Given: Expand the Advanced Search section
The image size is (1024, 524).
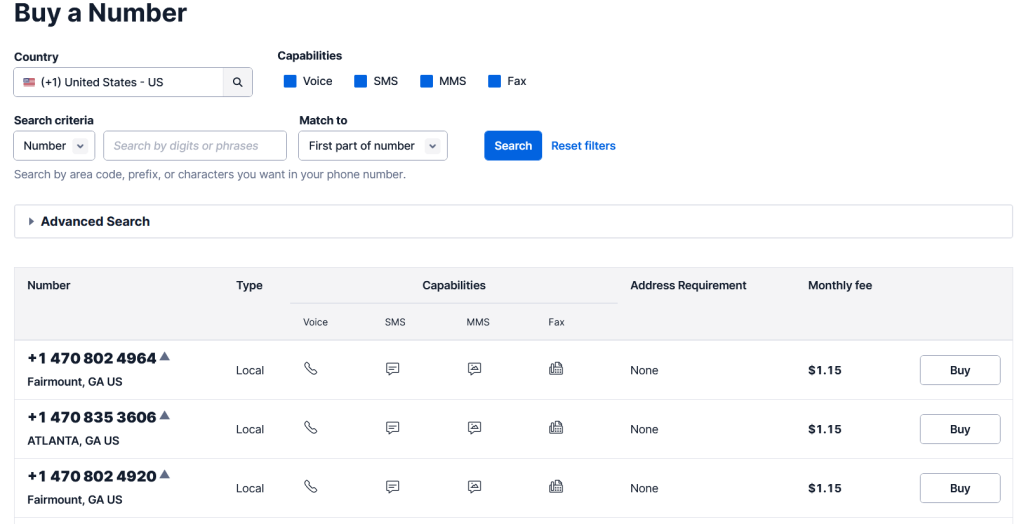Looking at the screenshot, I should [x=513, y=221].
